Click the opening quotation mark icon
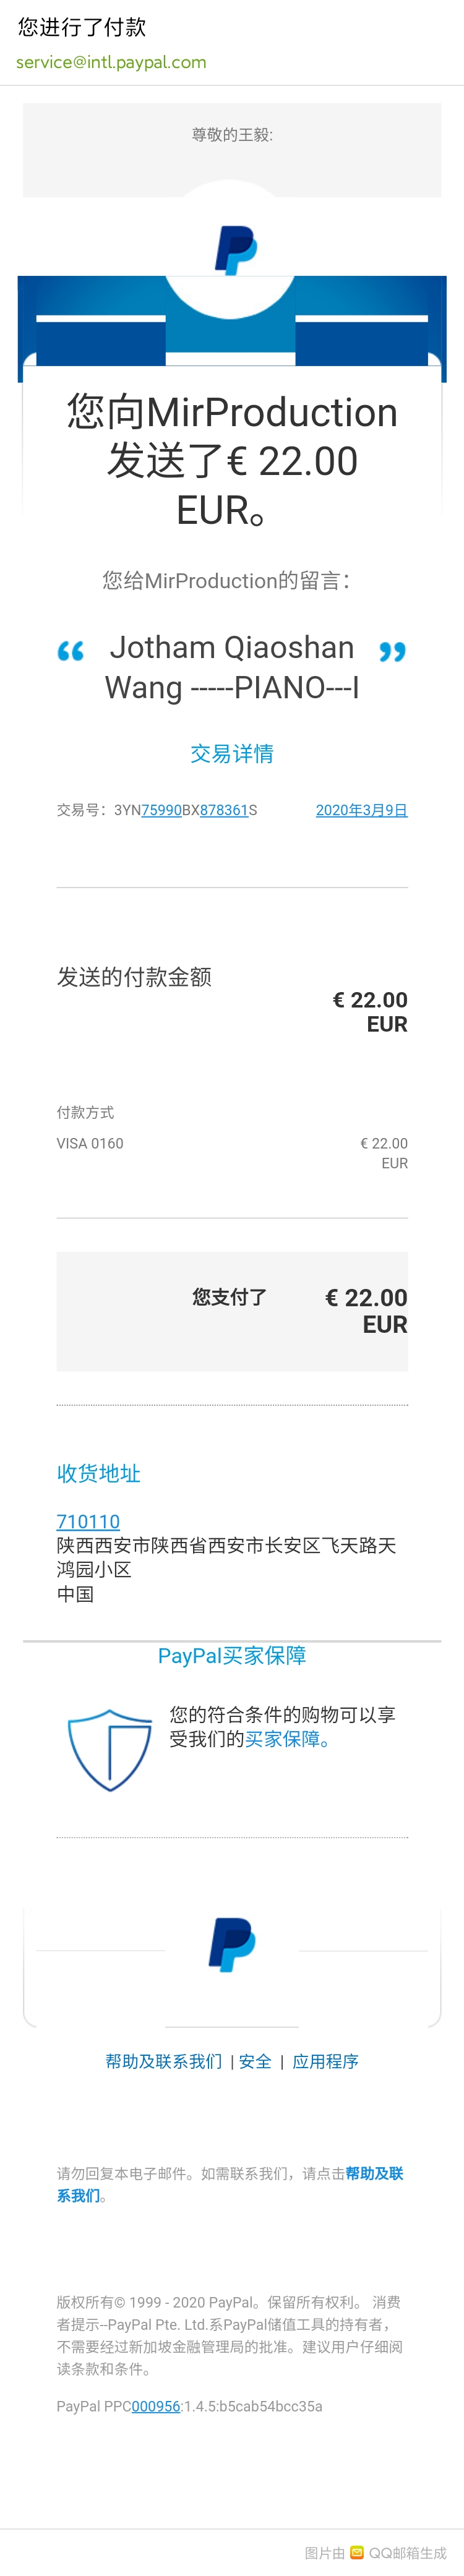This screenshot has width=464, height=2576. 70,652
